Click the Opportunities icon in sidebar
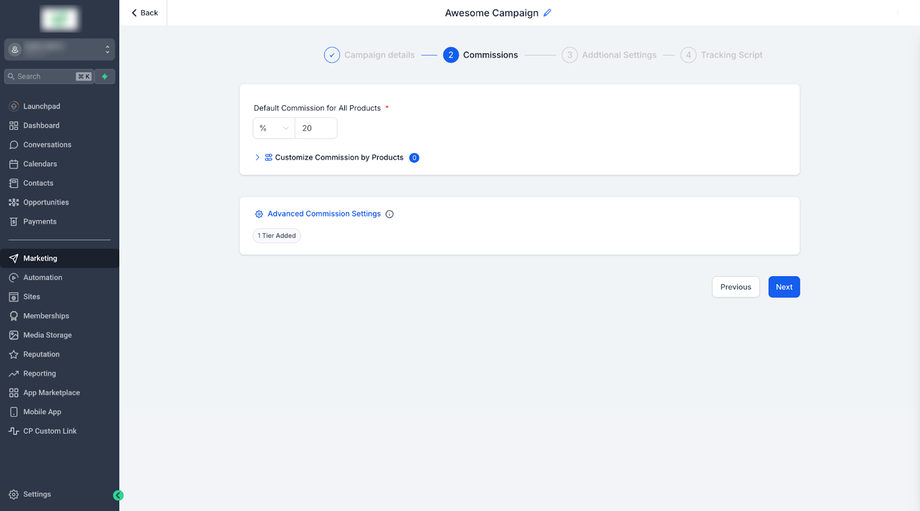Screen dimensions: 920x511 (13, 202)
